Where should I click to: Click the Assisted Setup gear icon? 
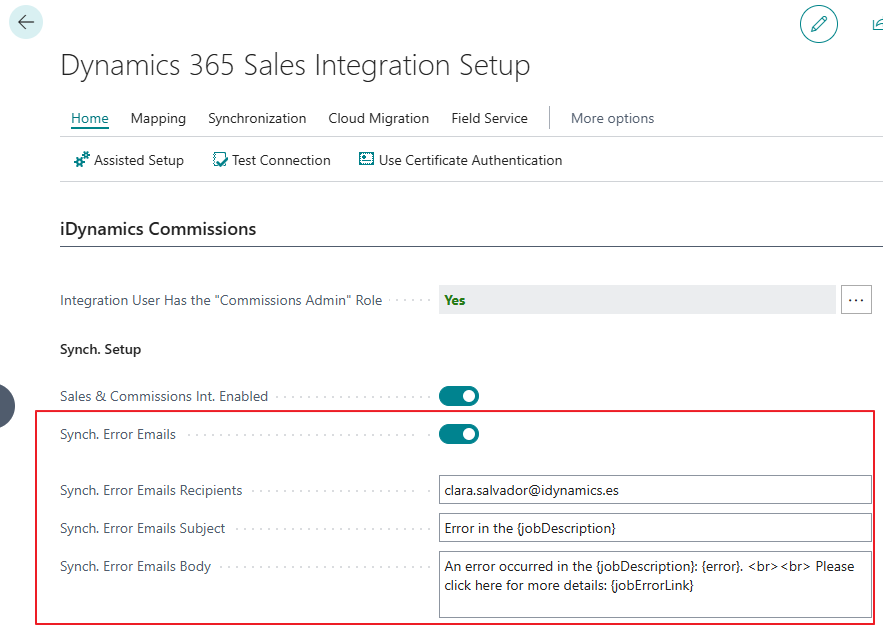[81, 160]
